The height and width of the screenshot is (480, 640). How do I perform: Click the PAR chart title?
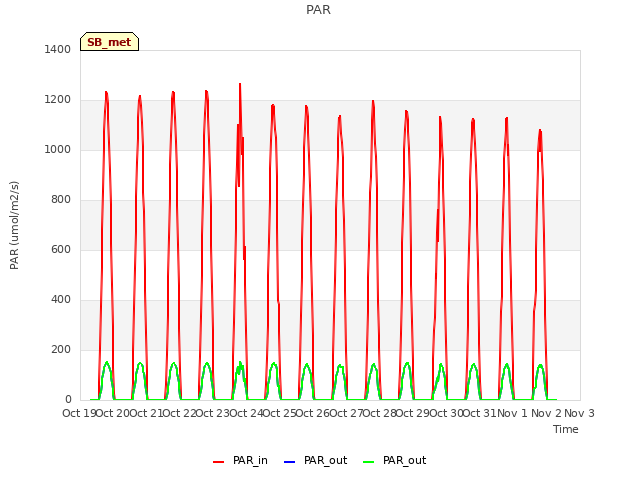318,9
